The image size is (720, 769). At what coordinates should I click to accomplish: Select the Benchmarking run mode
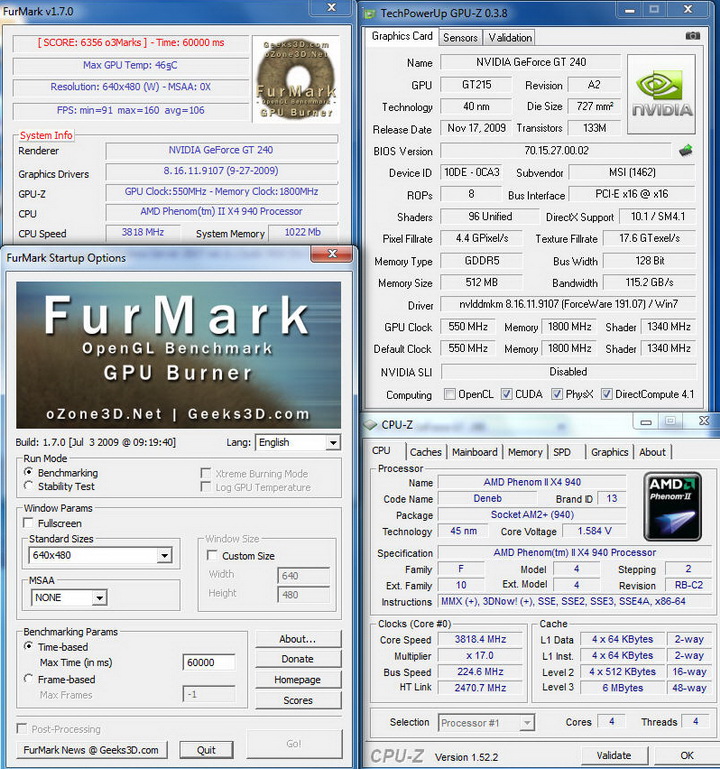tap(28, 472)
